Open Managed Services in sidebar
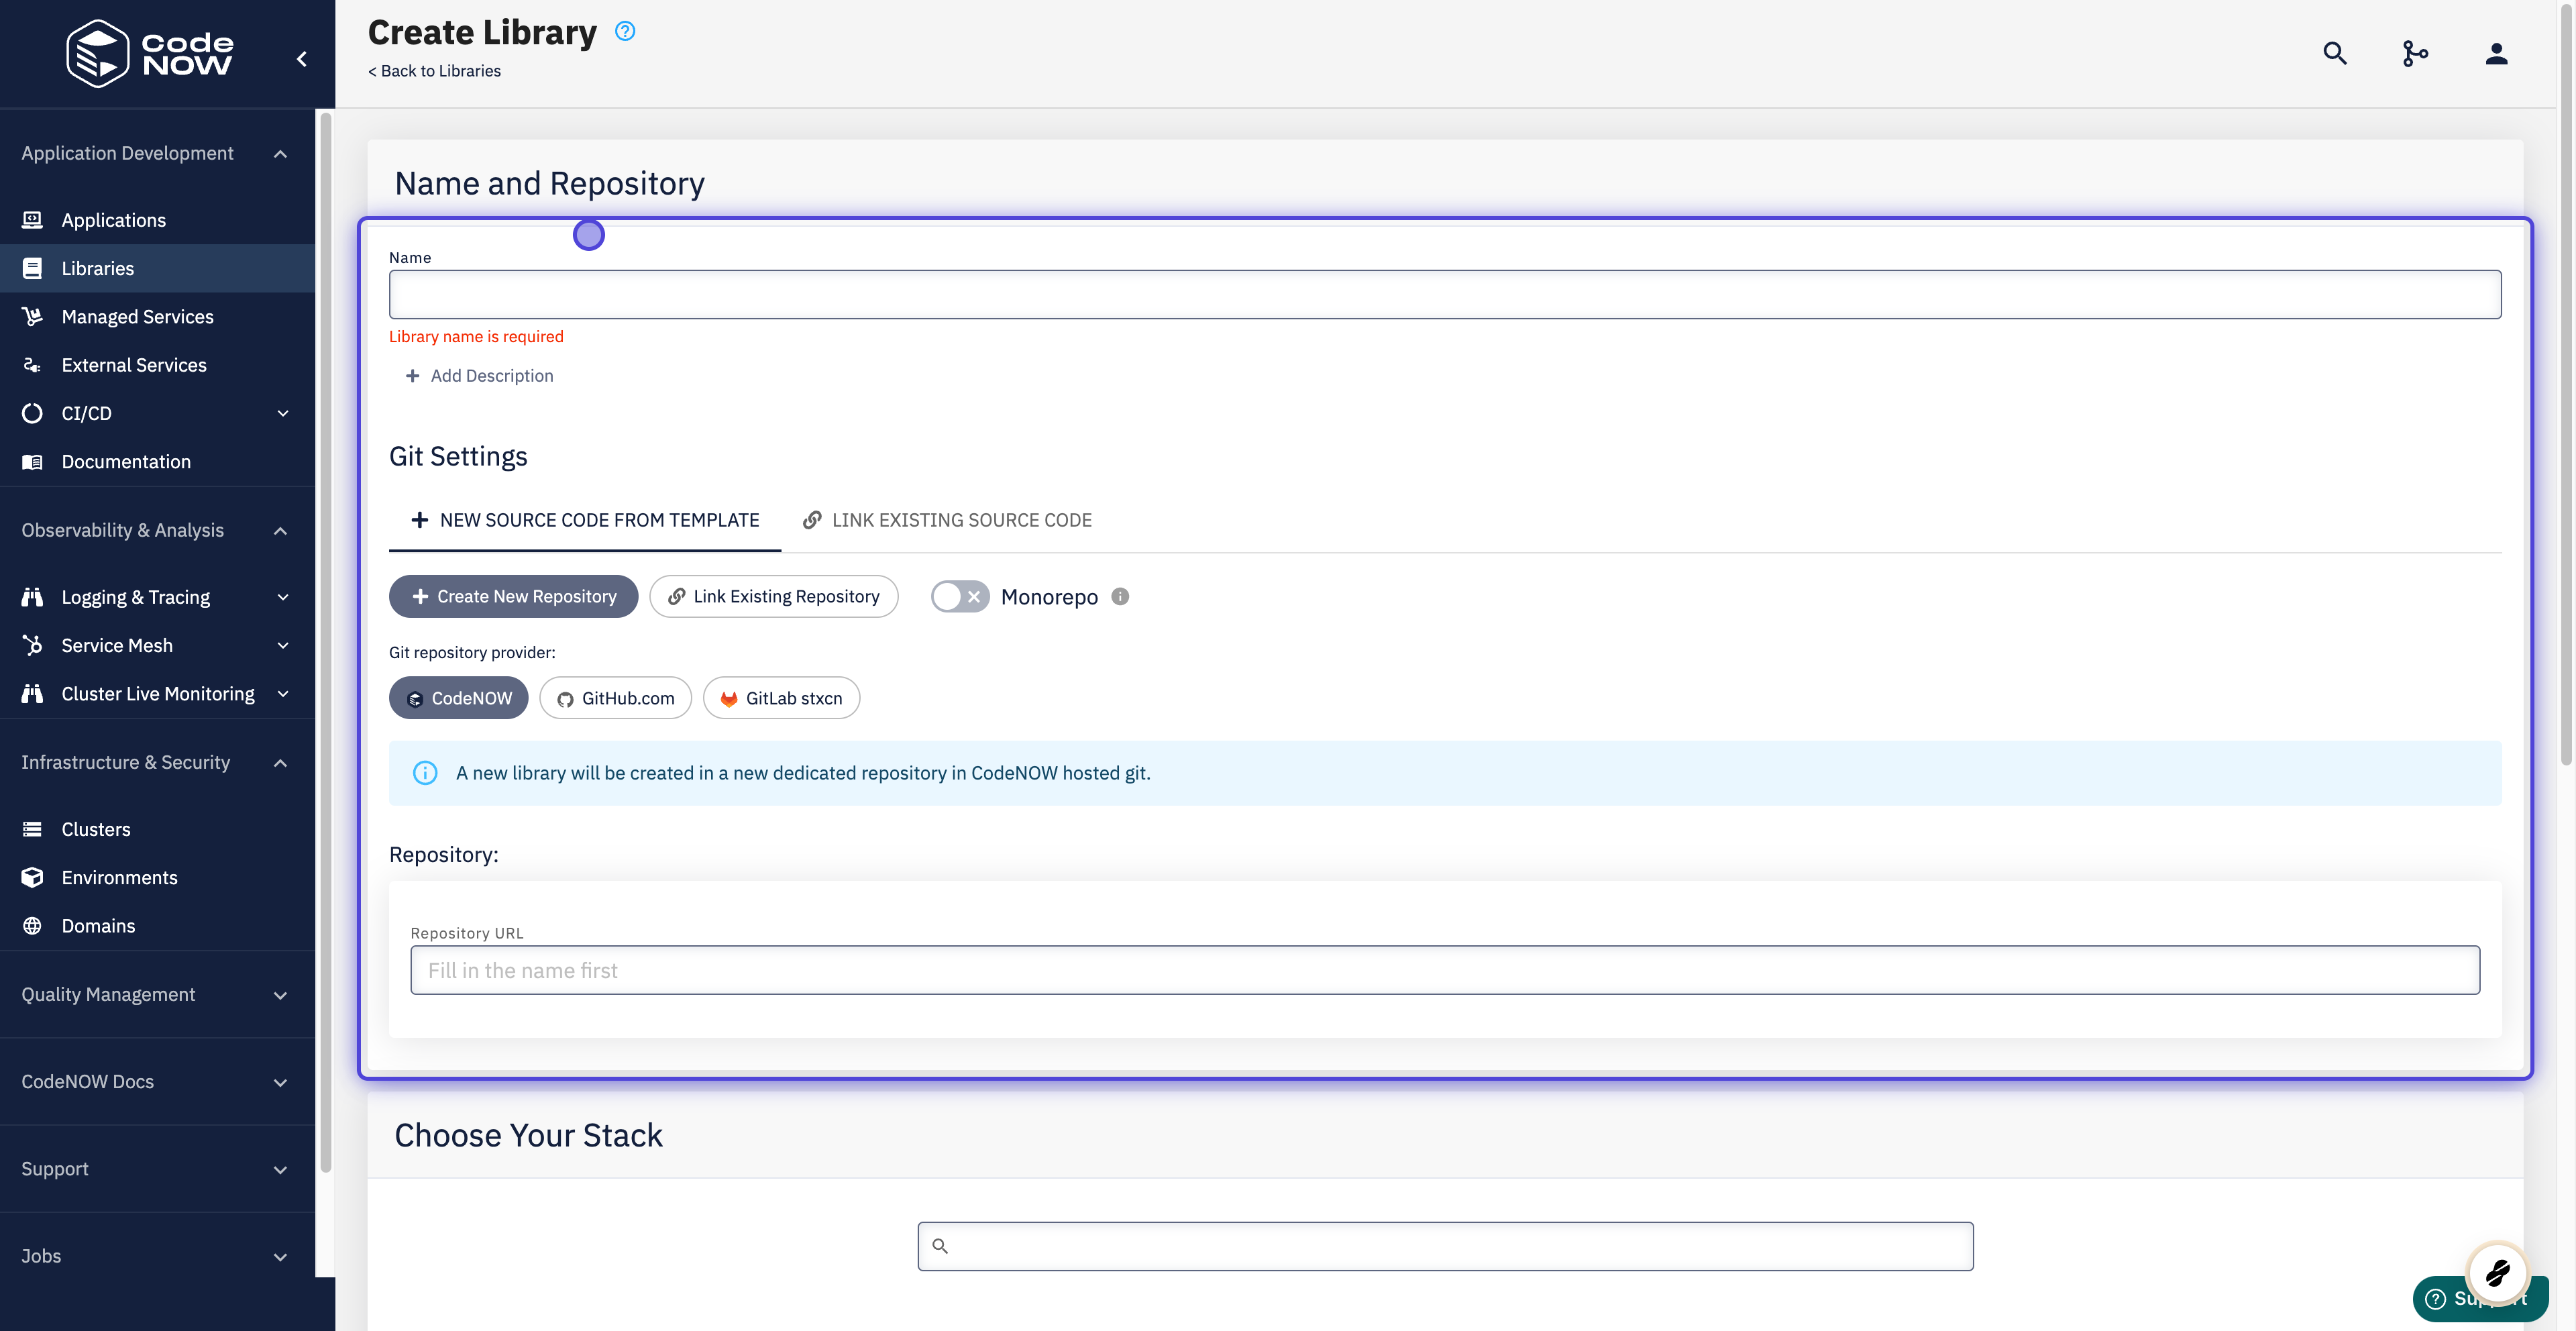This screenshot has height=1331, width=2576. pos(157,316)
